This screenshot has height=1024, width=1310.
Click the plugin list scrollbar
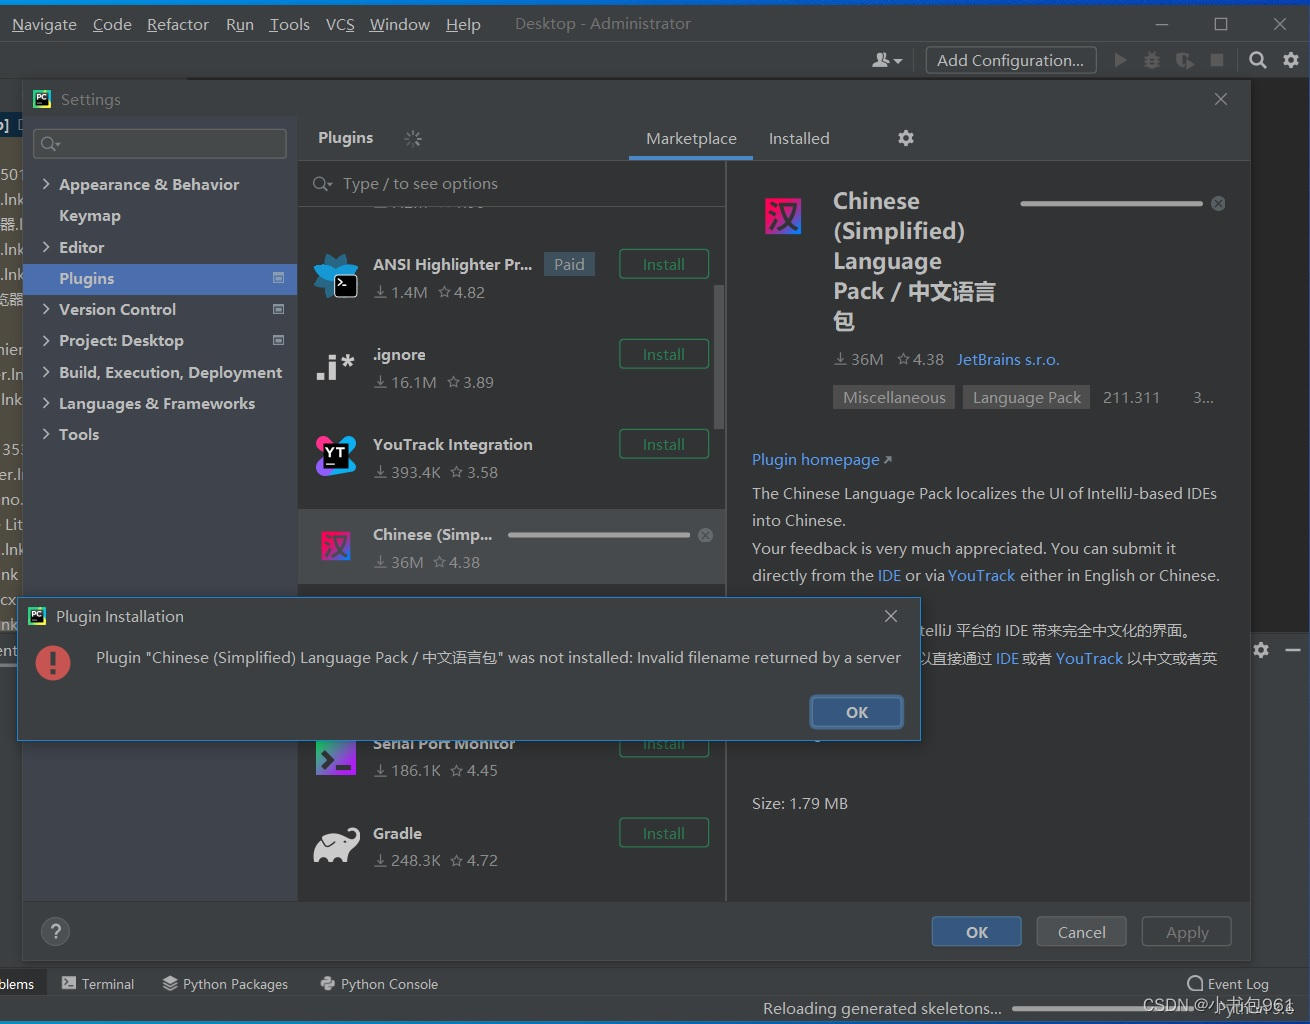point(719,357)
